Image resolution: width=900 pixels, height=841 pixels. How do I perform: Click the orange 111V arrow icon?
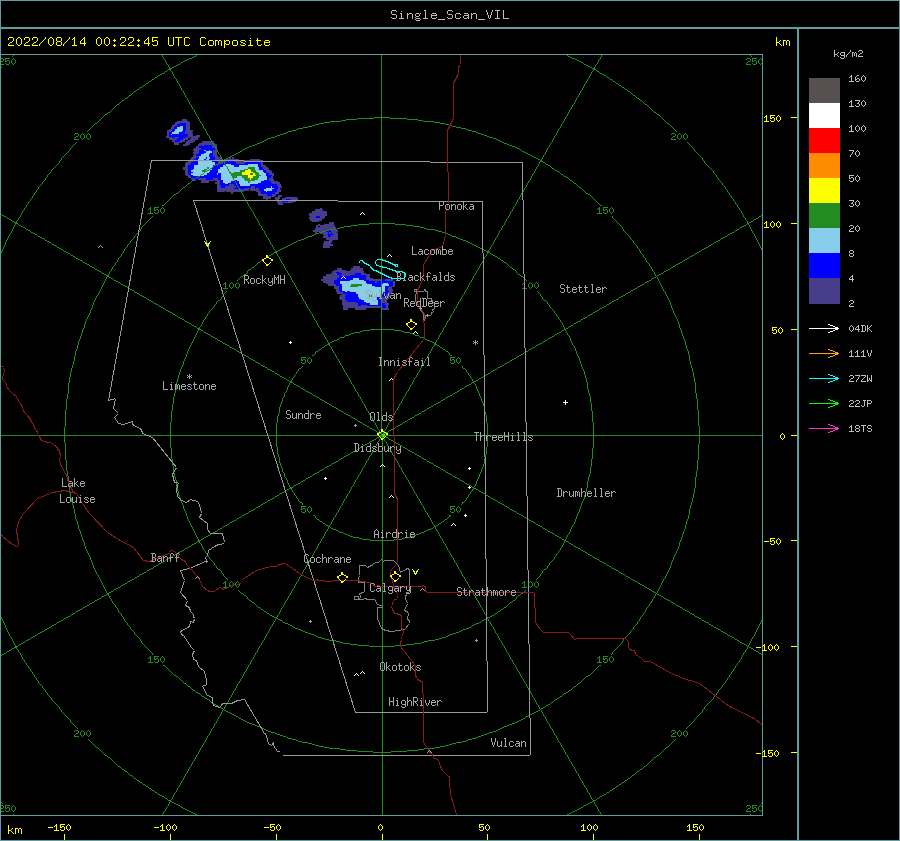[824, 354]
